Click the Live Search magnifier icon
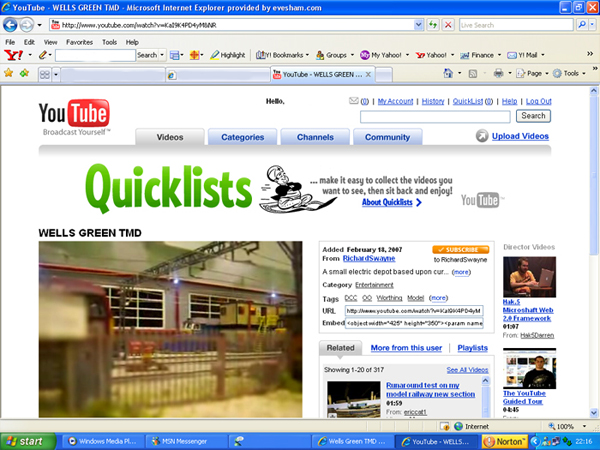This screenshot has height=450, width=600. pyautogui.click(x=582, y=25)
